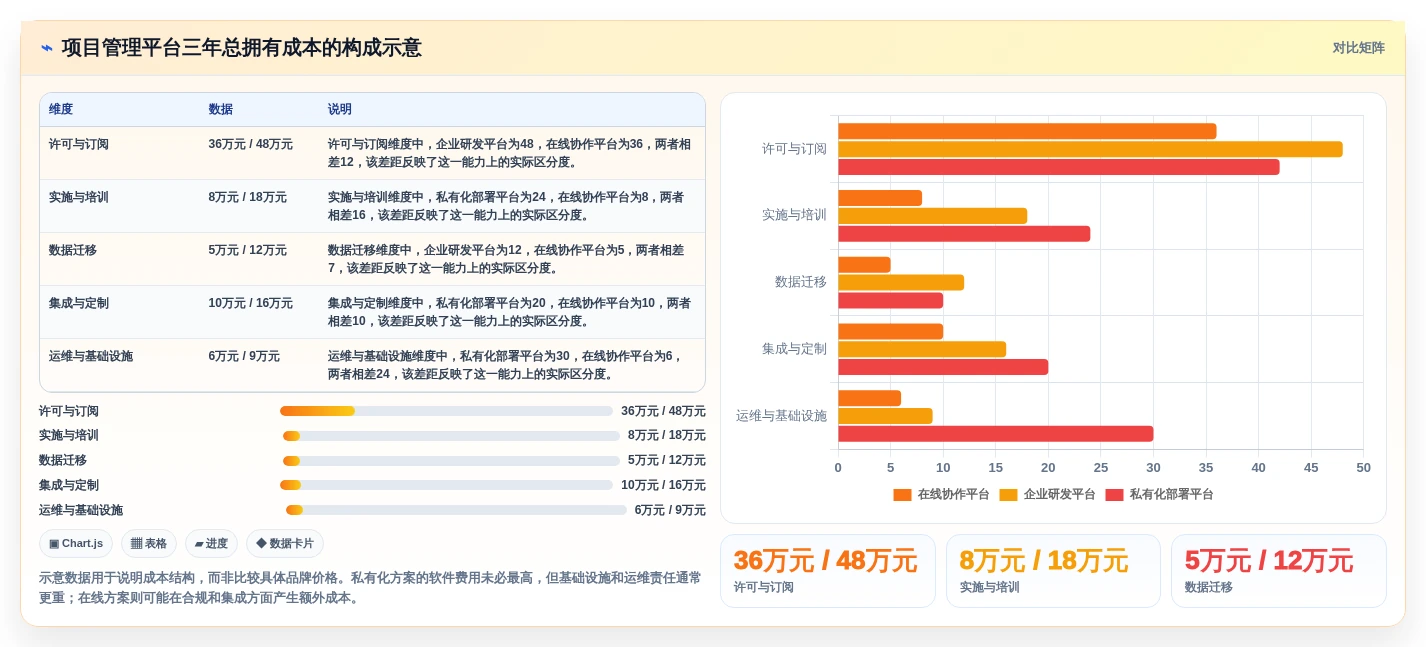Image resolution: width=1426 pixels, height=647 pixels.
Task: Select the Chart.js chip
Action: [76, 544]
